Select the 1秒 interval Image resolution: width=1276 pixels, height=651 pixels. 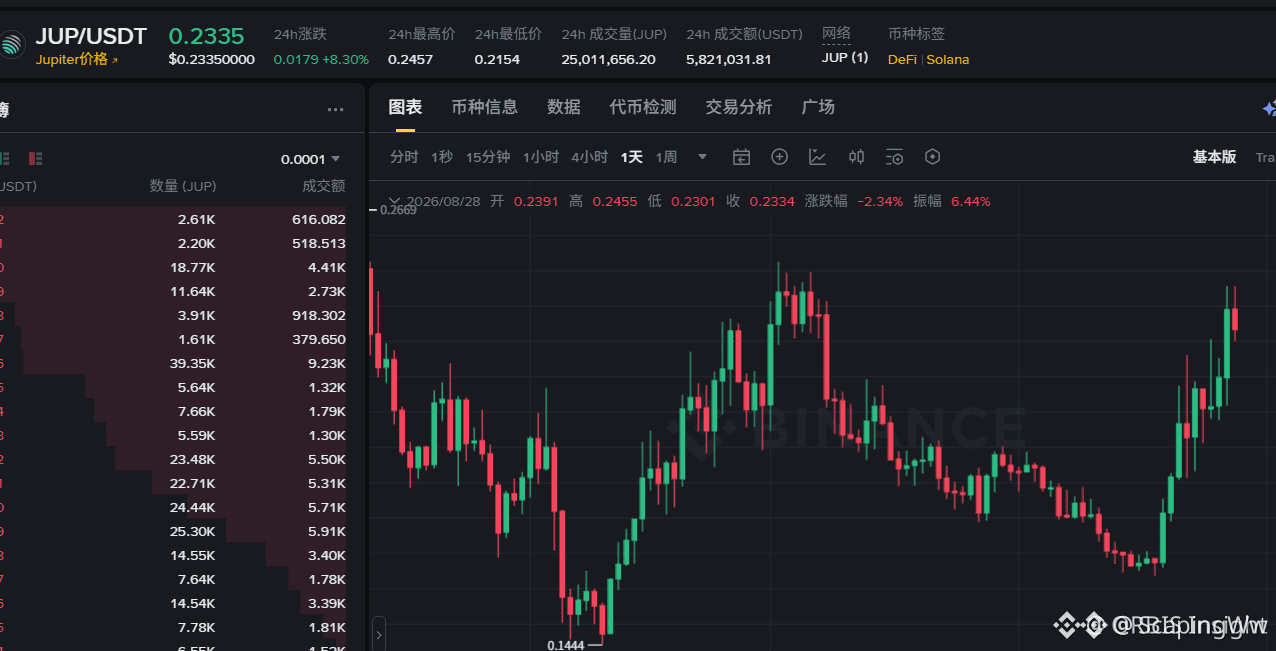(442, 157)
